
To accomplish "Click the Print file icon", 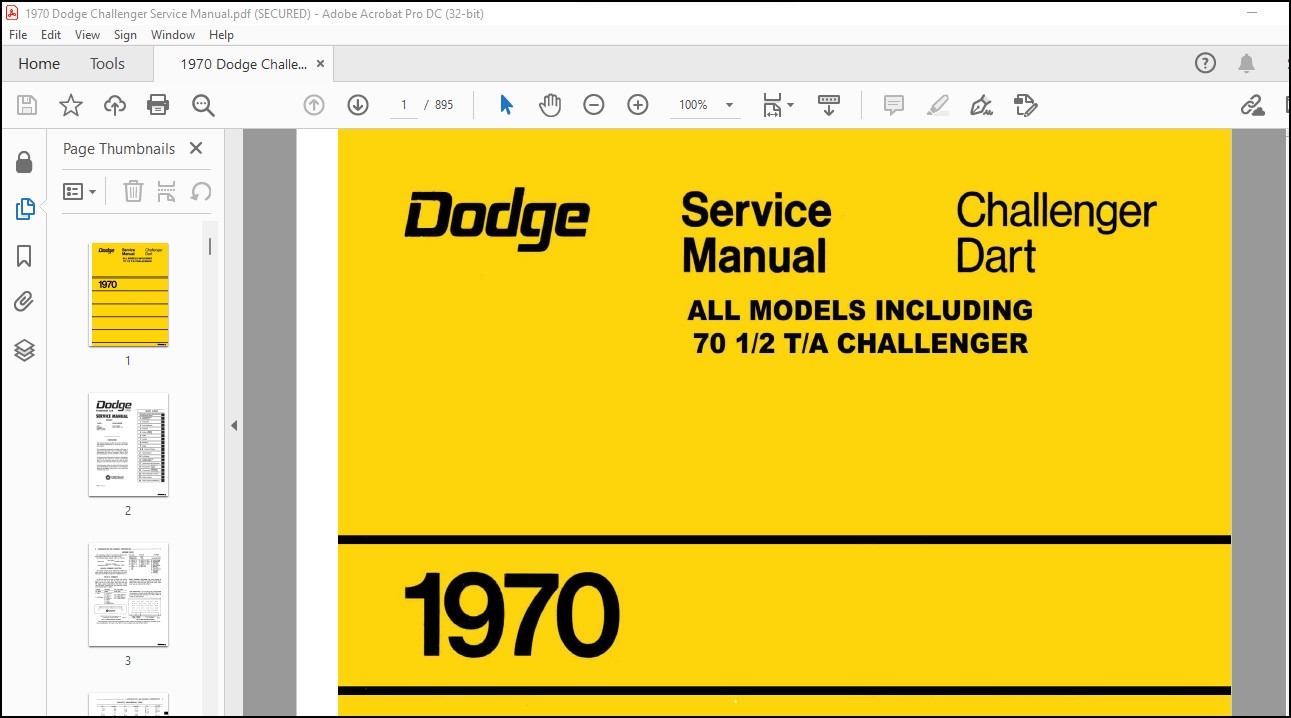I will pyautogui.click(x=158, y=105).
